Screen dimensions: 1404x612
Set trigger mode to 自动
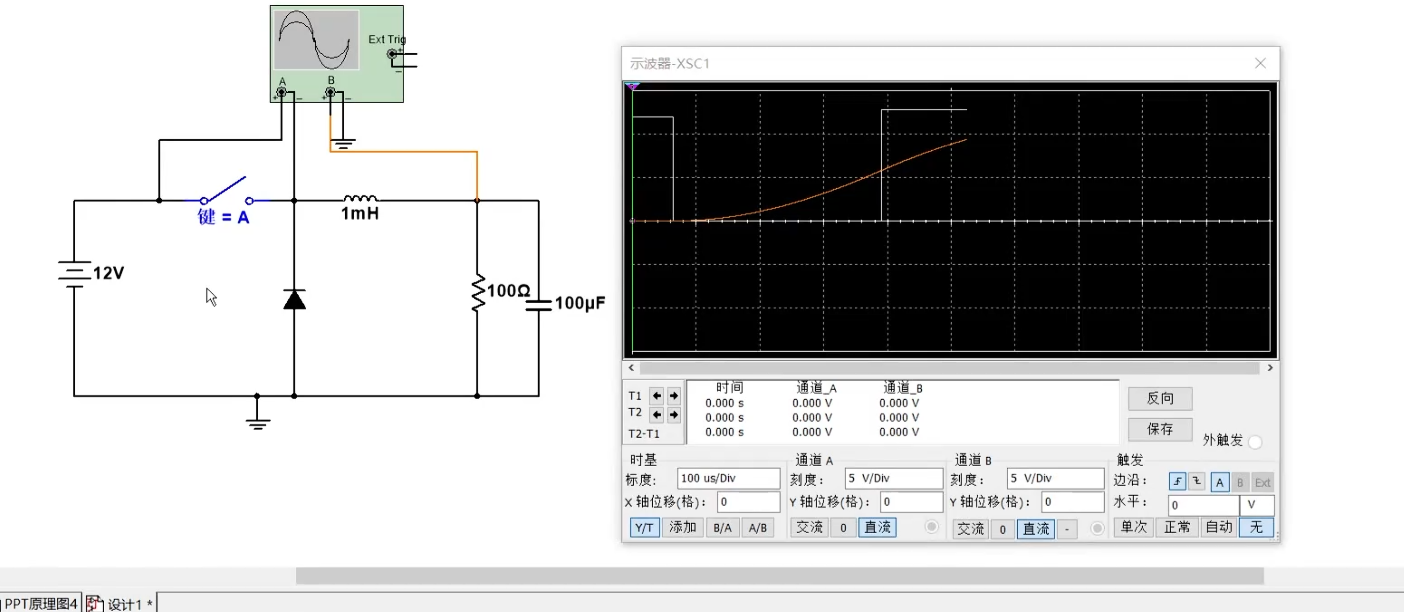point(1219,527)
